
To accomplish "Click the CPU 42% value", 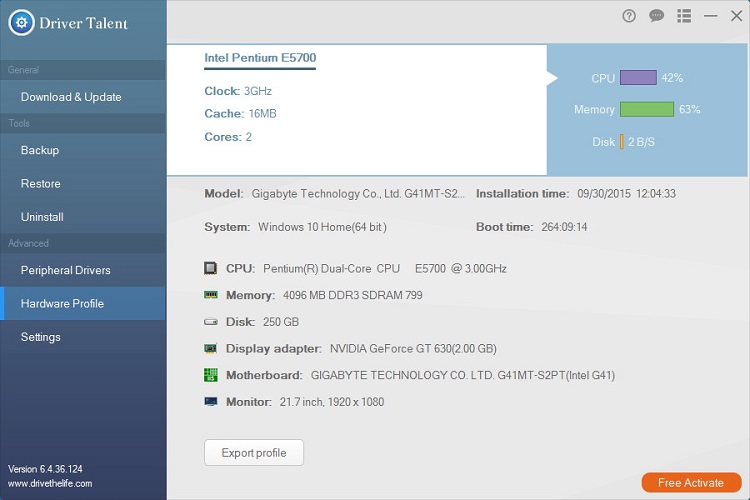I will tap(672, 78).
